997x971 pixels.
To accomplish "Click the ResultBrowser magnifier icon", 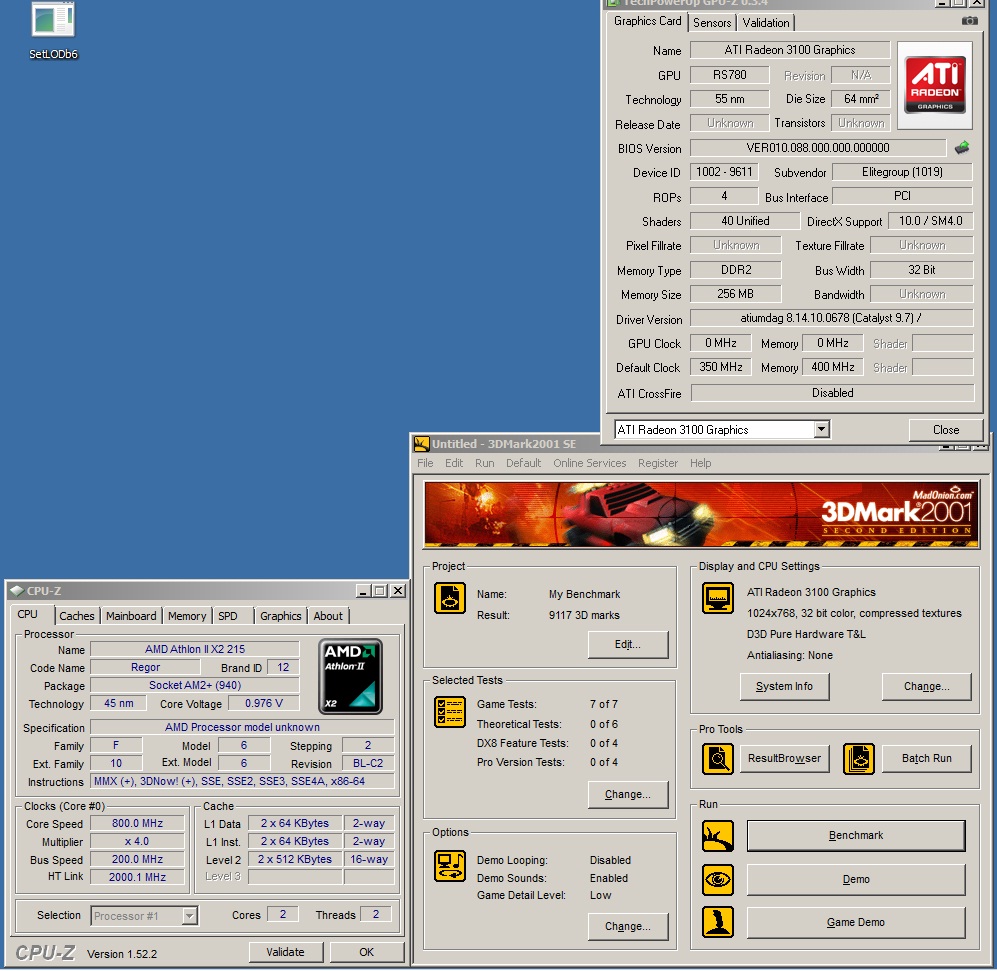I will pos(718,759).
